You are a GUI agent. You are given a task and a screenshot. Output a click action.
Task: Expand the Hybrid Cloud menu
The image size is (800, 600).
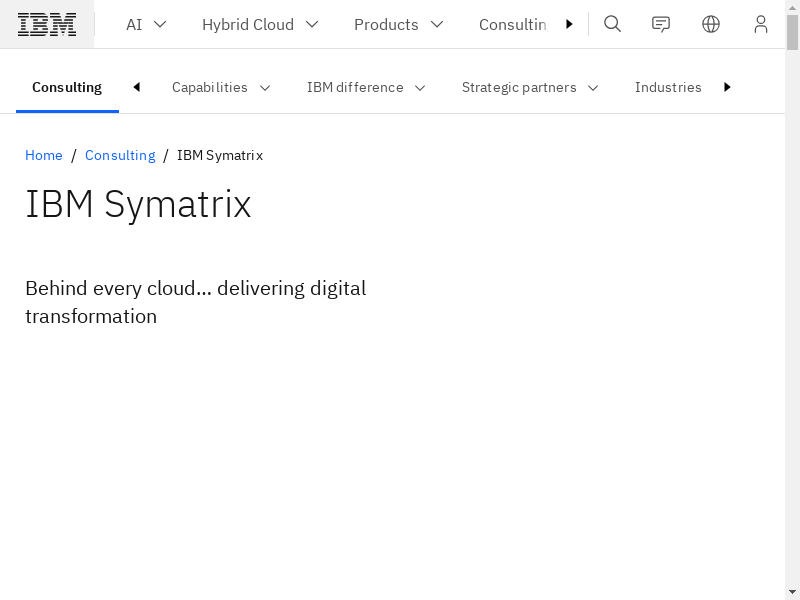point(260,24)
